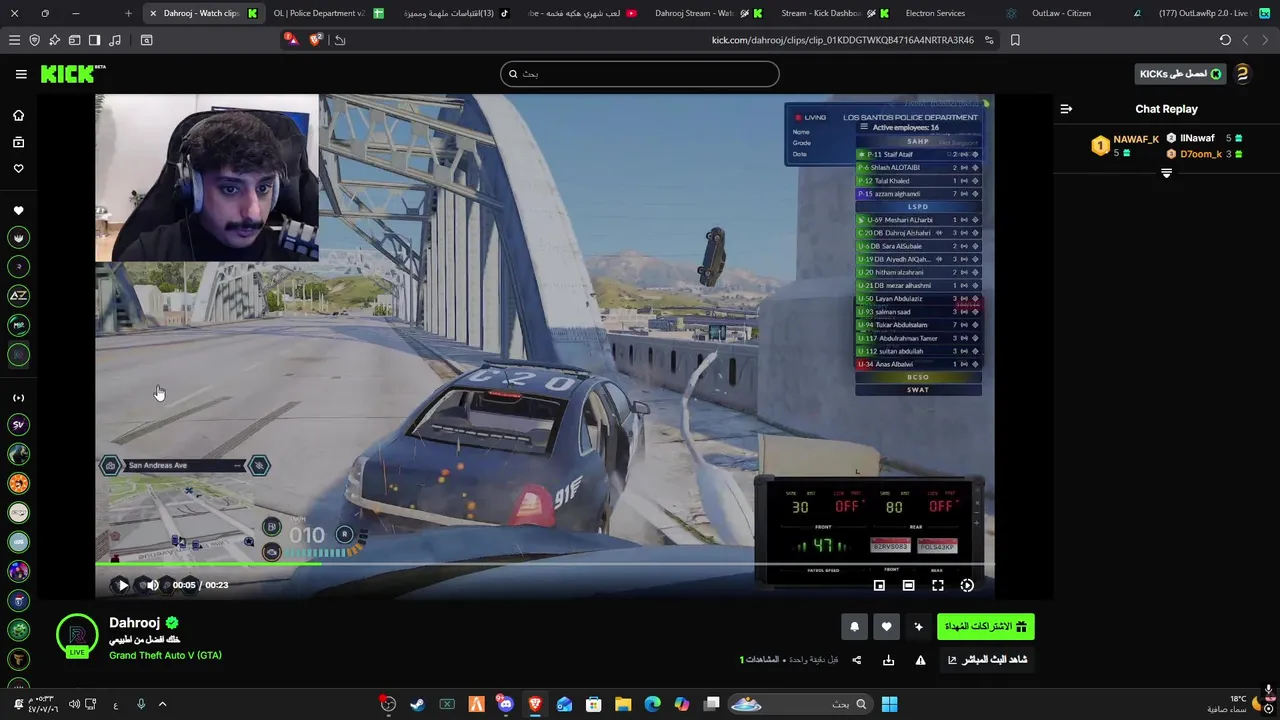Toggle the Brave sidebar panel icon
The width and height of the screenshot is (1280, 720).
(x=94, y=40)
